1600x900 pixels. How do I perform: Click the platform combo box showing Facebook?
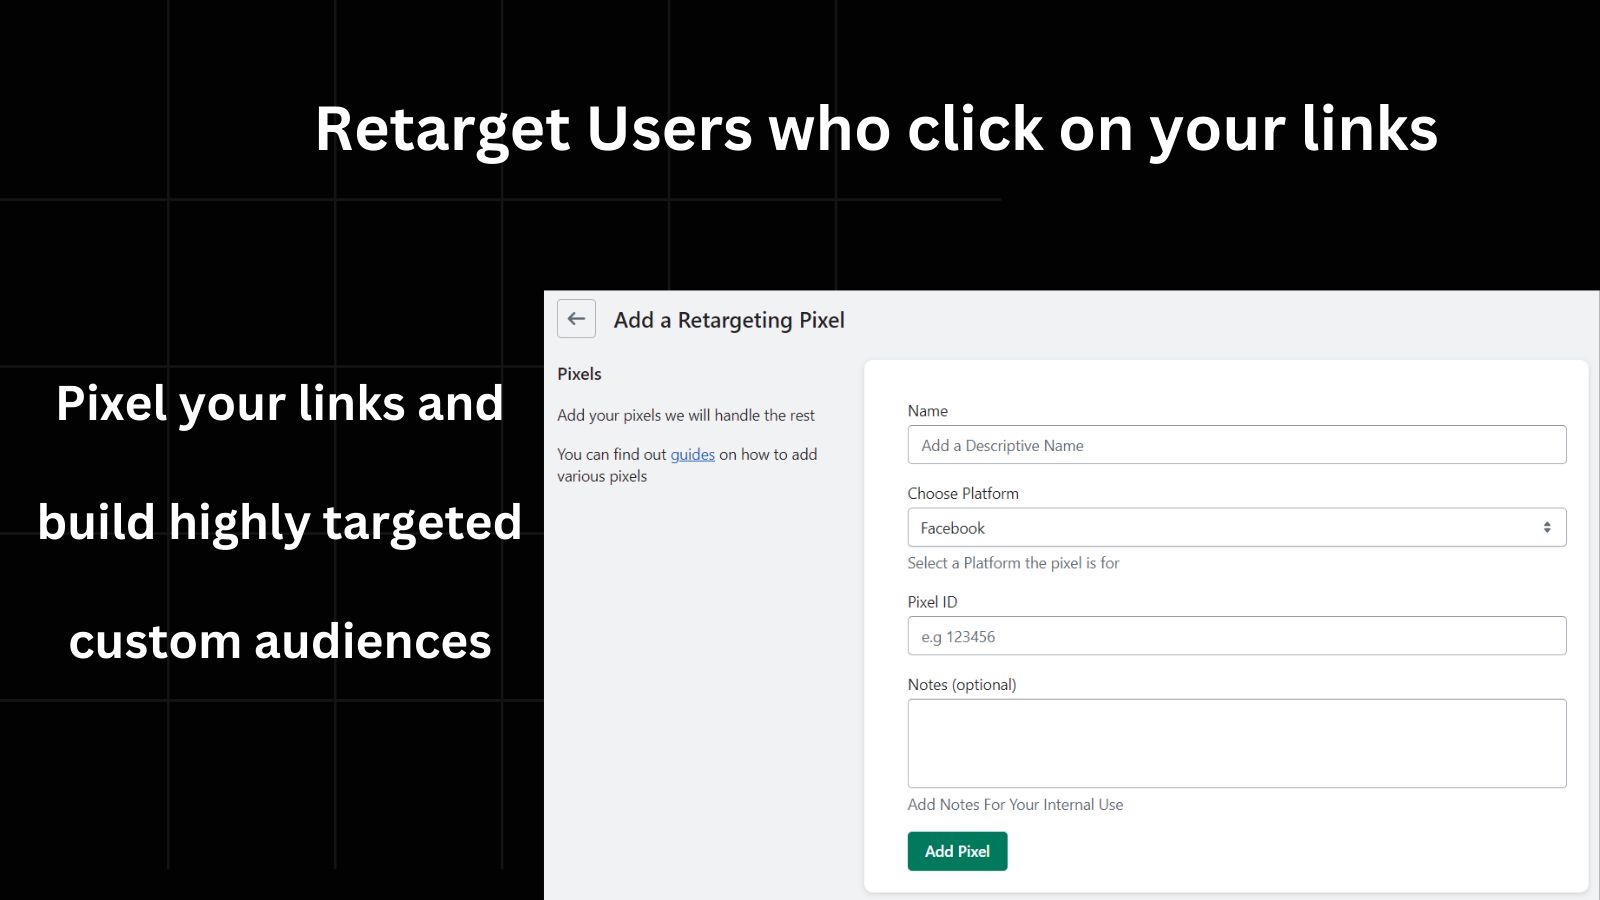point(1237,527)
